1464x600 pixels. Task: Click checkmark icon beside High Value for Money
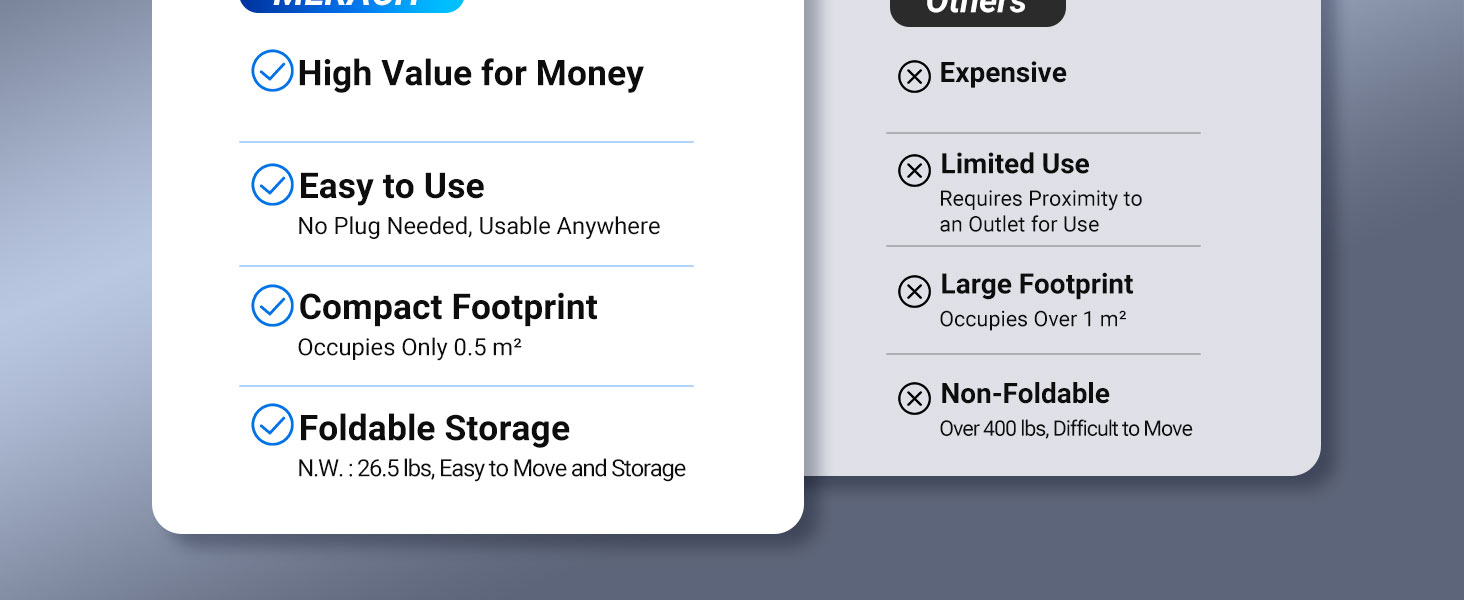point(272,71)
